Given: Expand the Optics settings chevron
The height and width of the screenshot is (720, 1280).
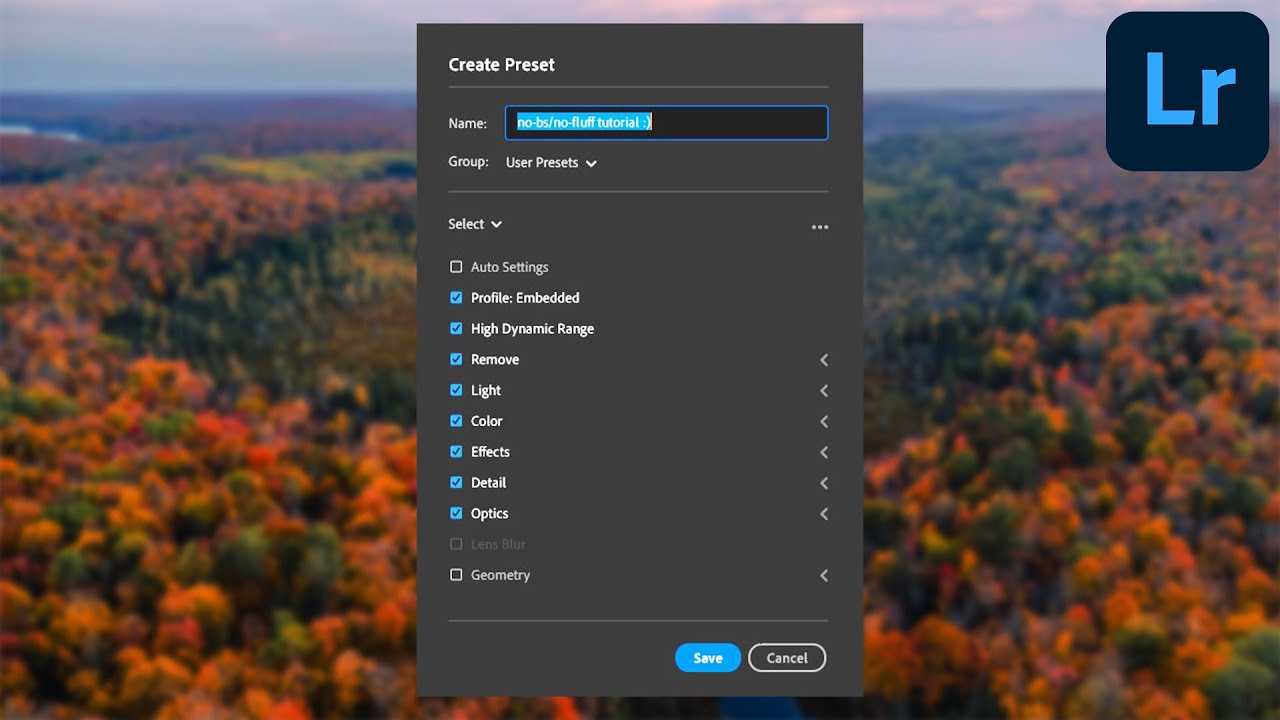Looking at the screenshot, I should (824, 514).
